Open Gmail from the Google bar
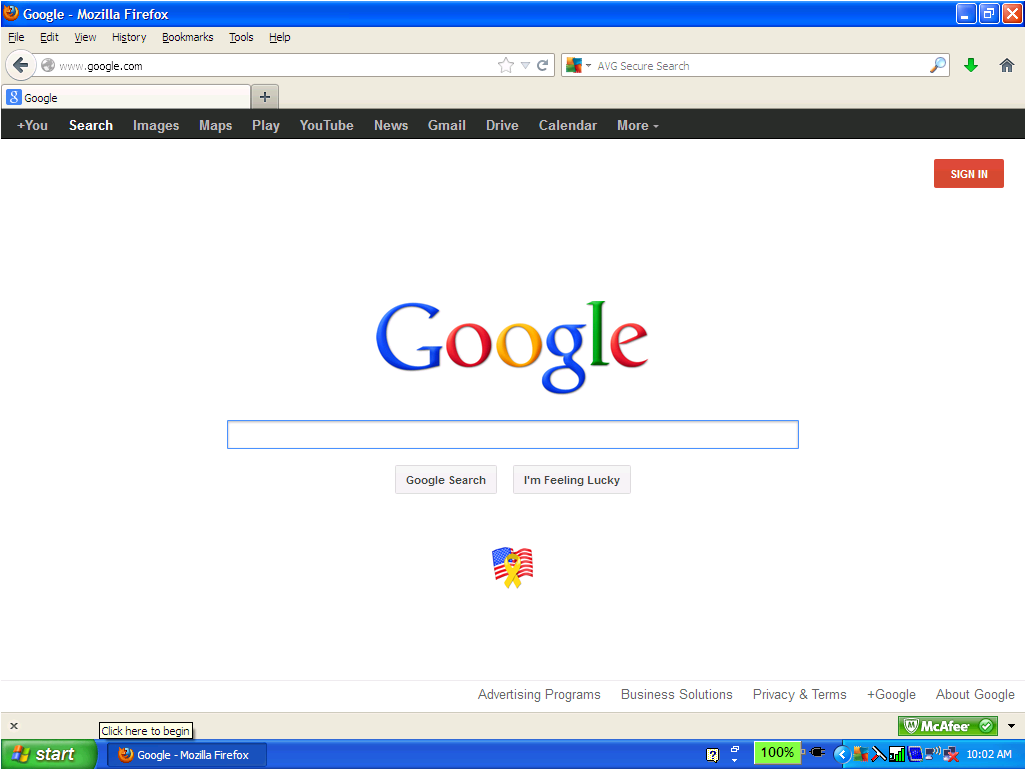The width and height of the screenshot is (1026, 770). pos(447,125)
